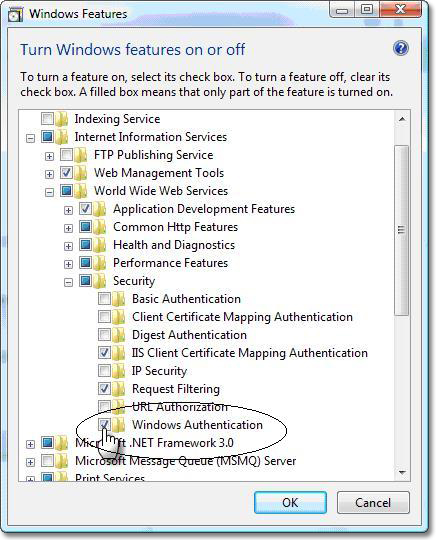
Task: Click the folder icon beside FTP Publishing Service
Action: tap(82, 155)
